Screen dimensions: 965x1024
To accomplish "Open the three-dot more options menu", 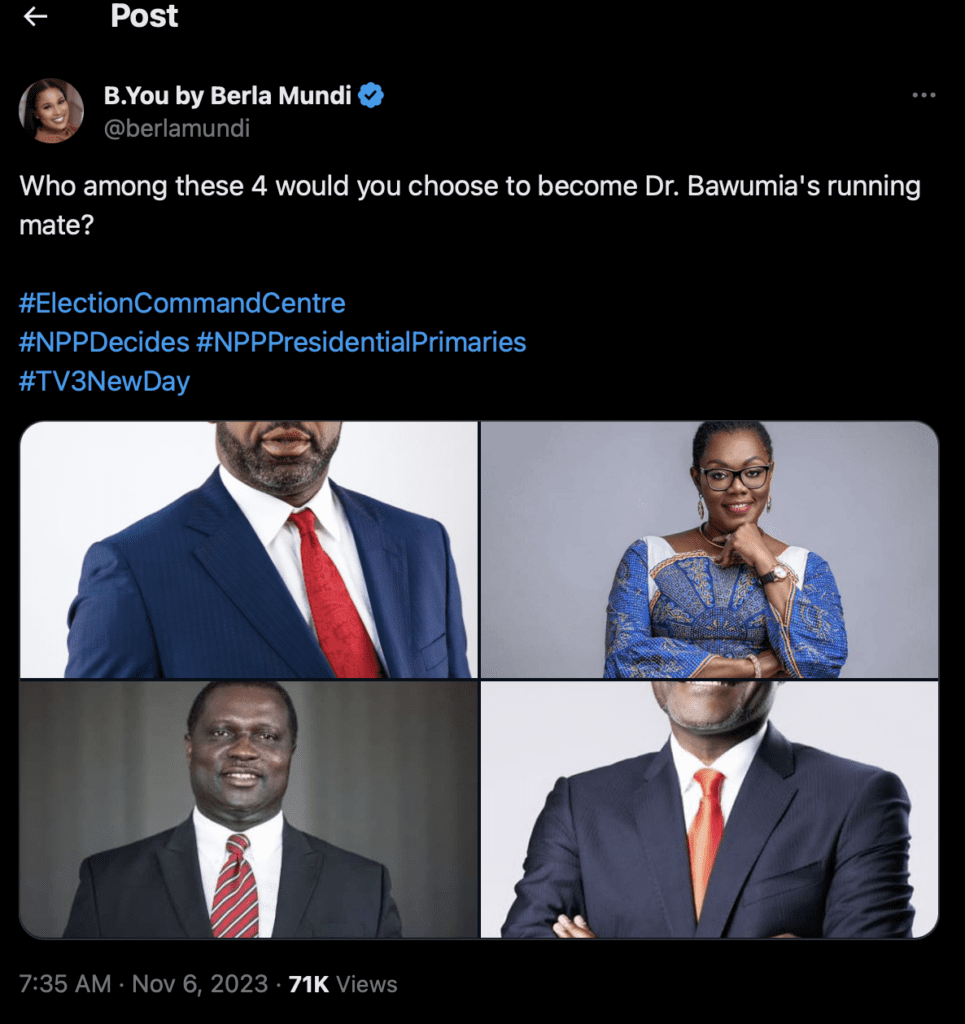I will (924, 95).
